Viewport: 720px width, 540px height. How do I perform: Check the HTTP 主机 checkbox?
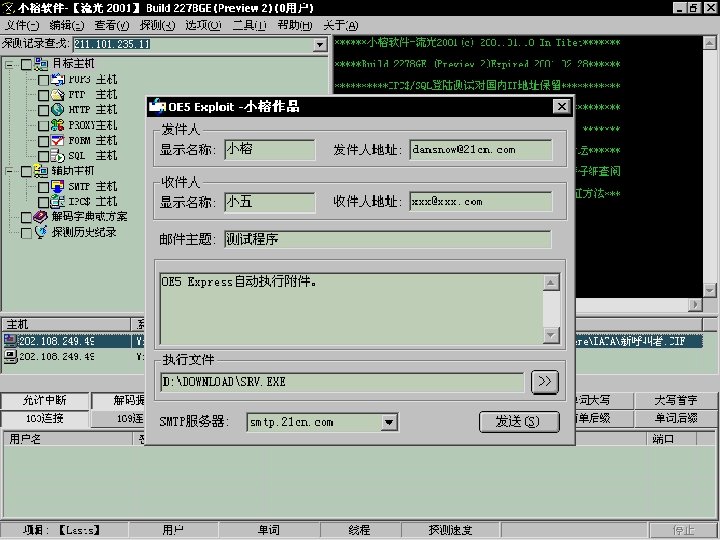43,111
